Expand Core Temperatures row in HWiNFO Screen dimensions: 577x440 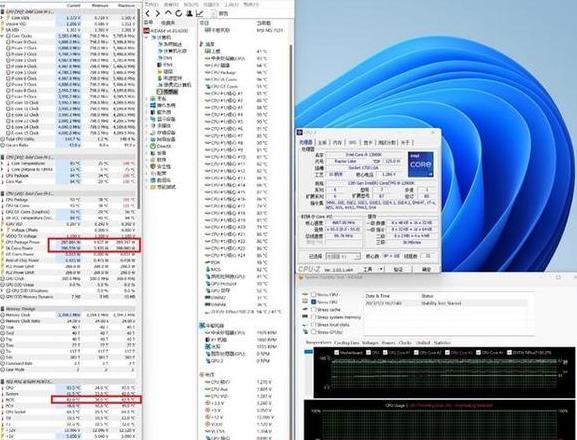coord(3,163)
